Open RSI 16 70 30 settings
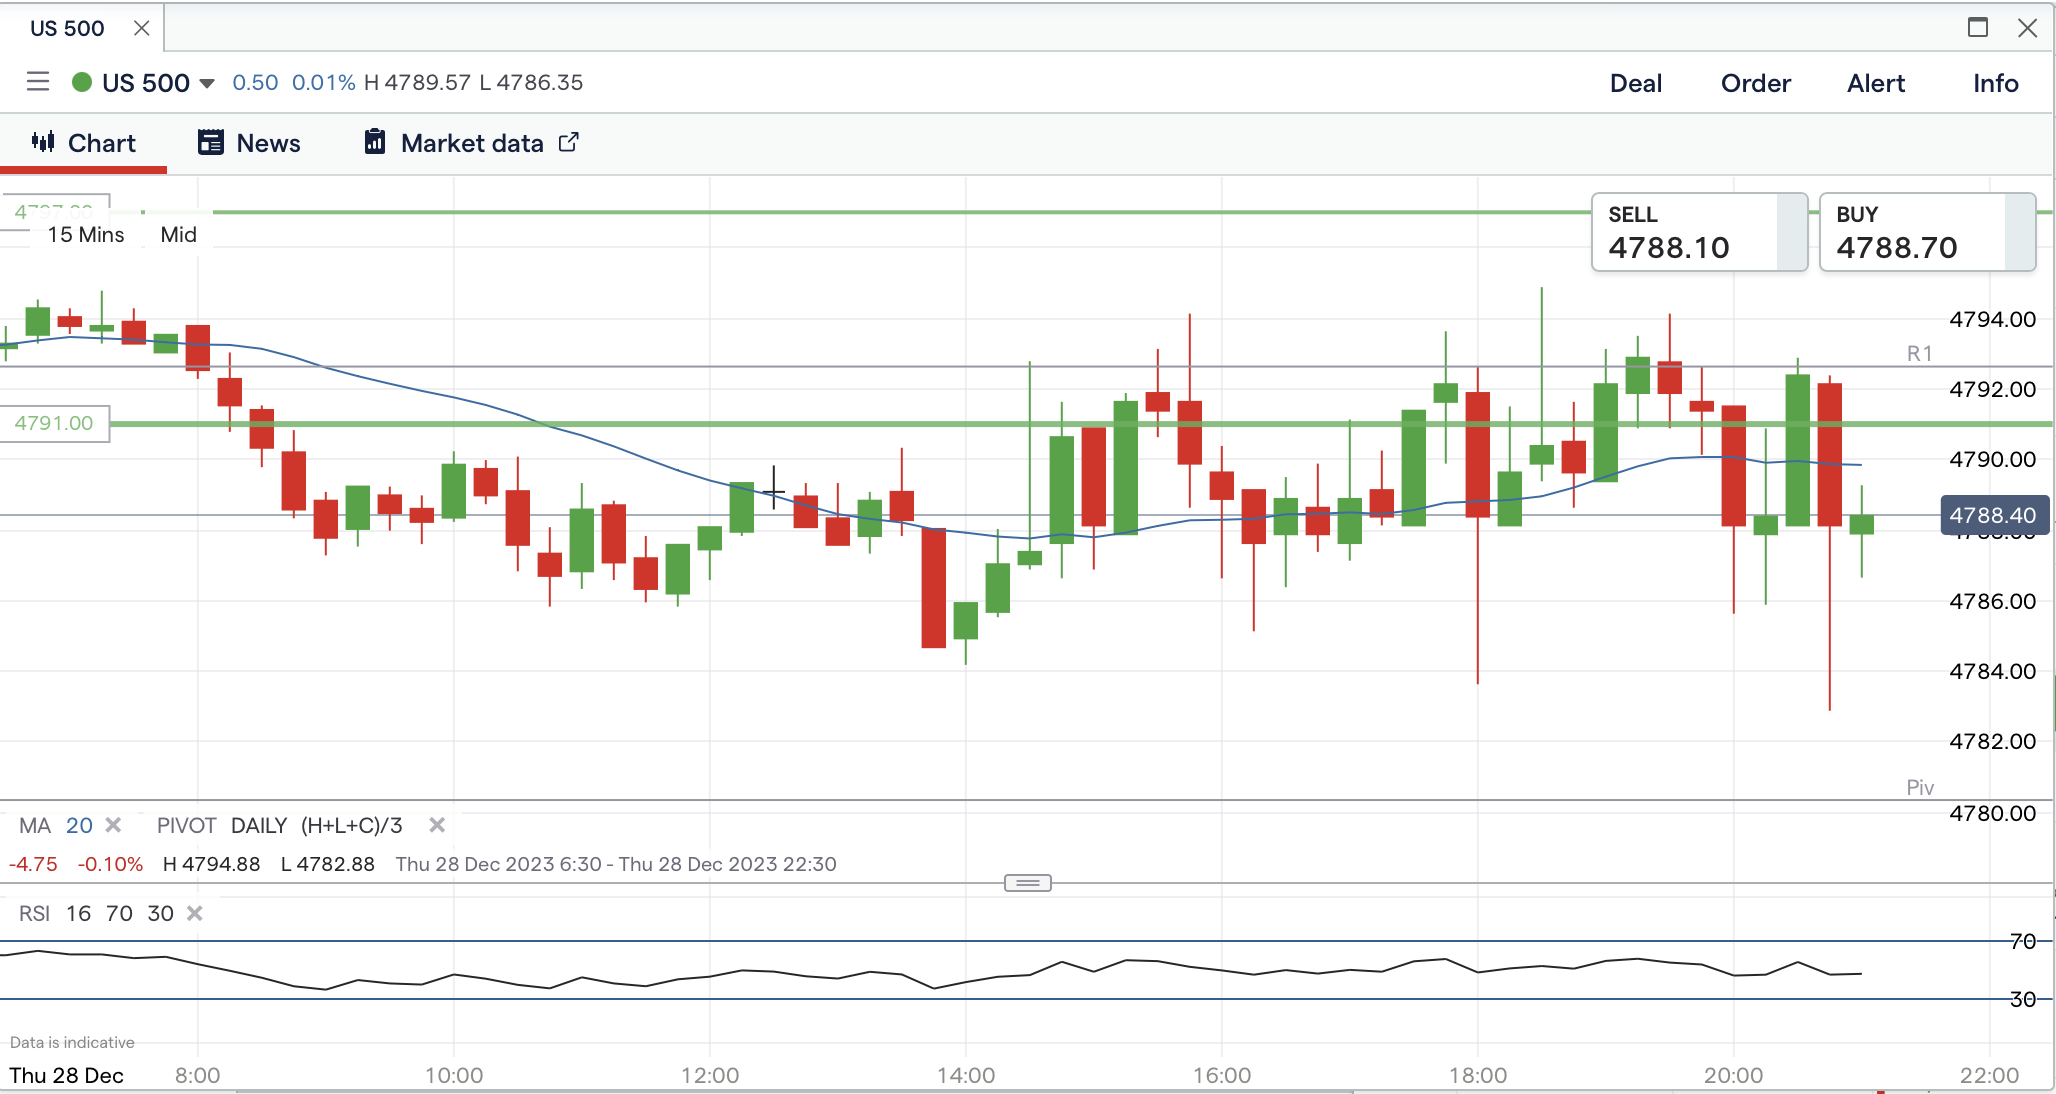 96,914
